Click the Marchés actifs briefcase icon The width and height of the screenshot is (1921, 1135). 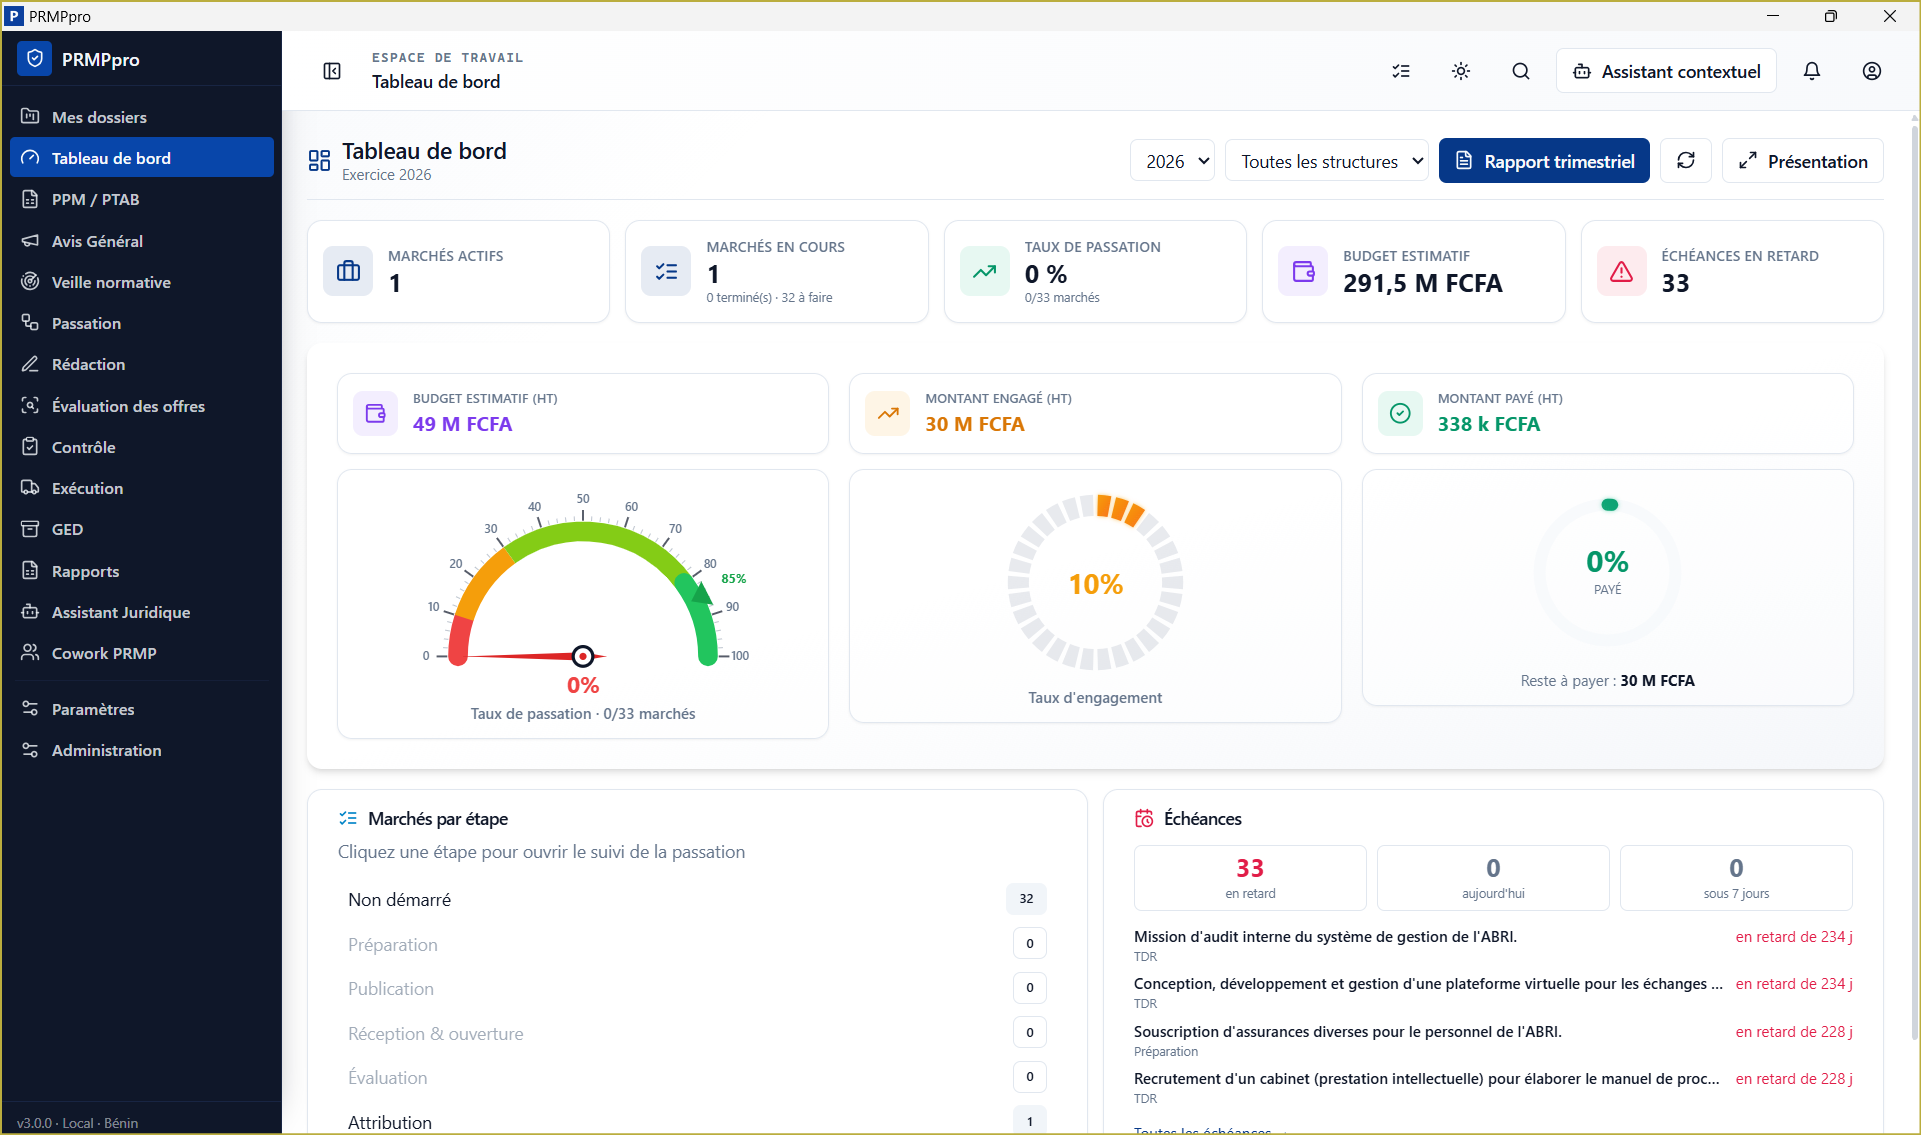coord(348,271)
